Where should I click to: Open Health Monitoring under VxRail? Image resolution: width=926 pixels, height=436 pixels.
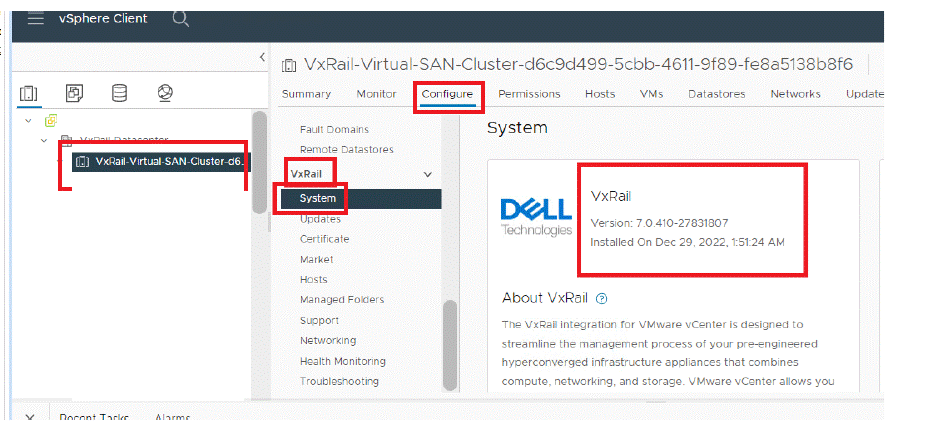pyautogui.click(x=343, y=361)
